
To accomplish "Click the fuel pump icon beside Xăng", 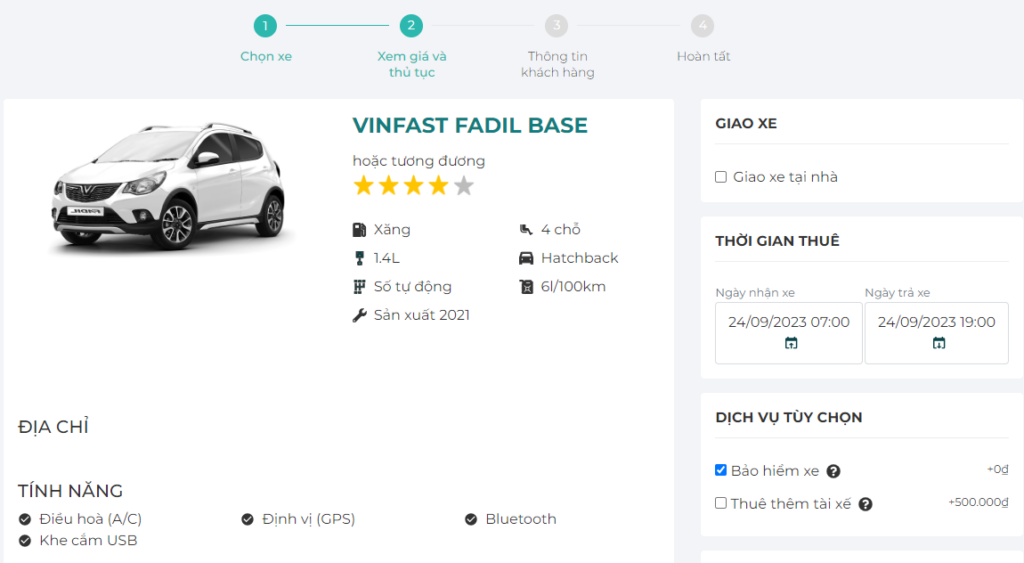I will tap(360, 230).
